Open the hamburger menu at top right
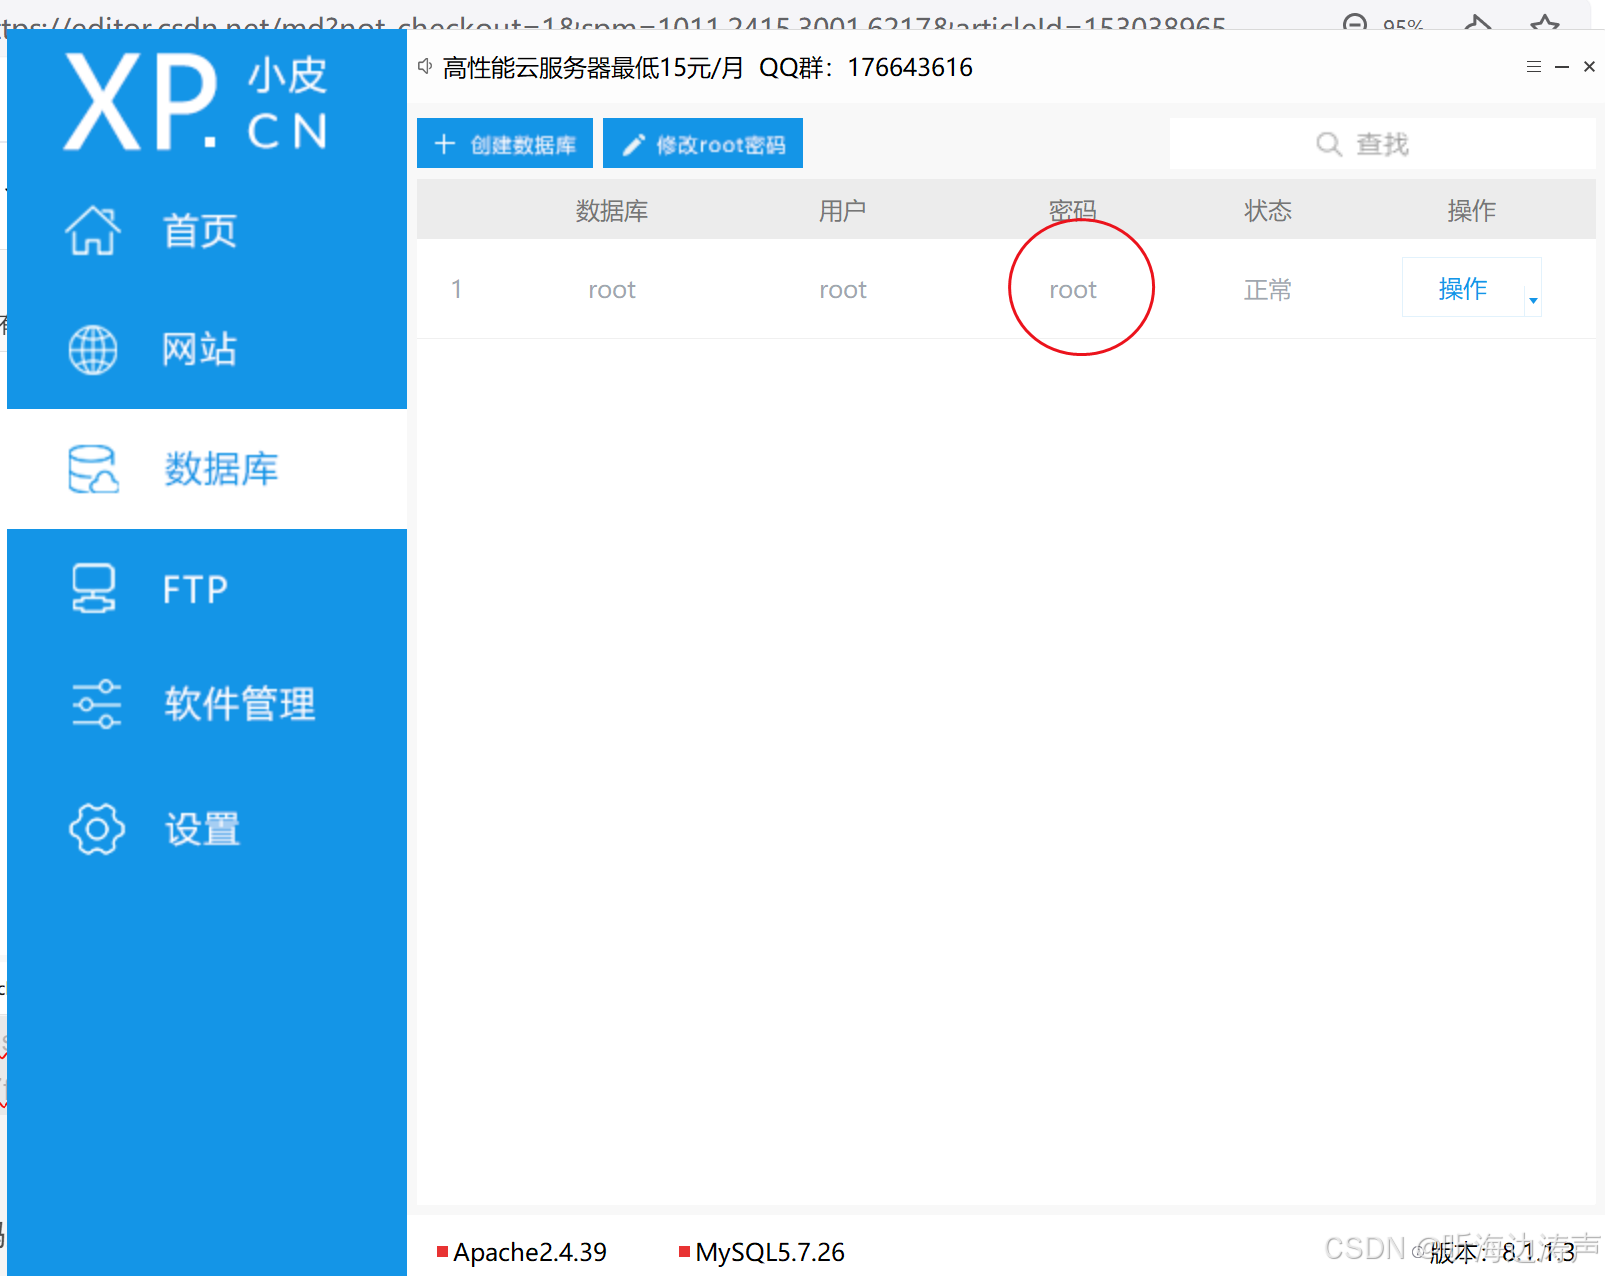Viewport: 1605px width, 1276px height. (x=1533, y=66)
